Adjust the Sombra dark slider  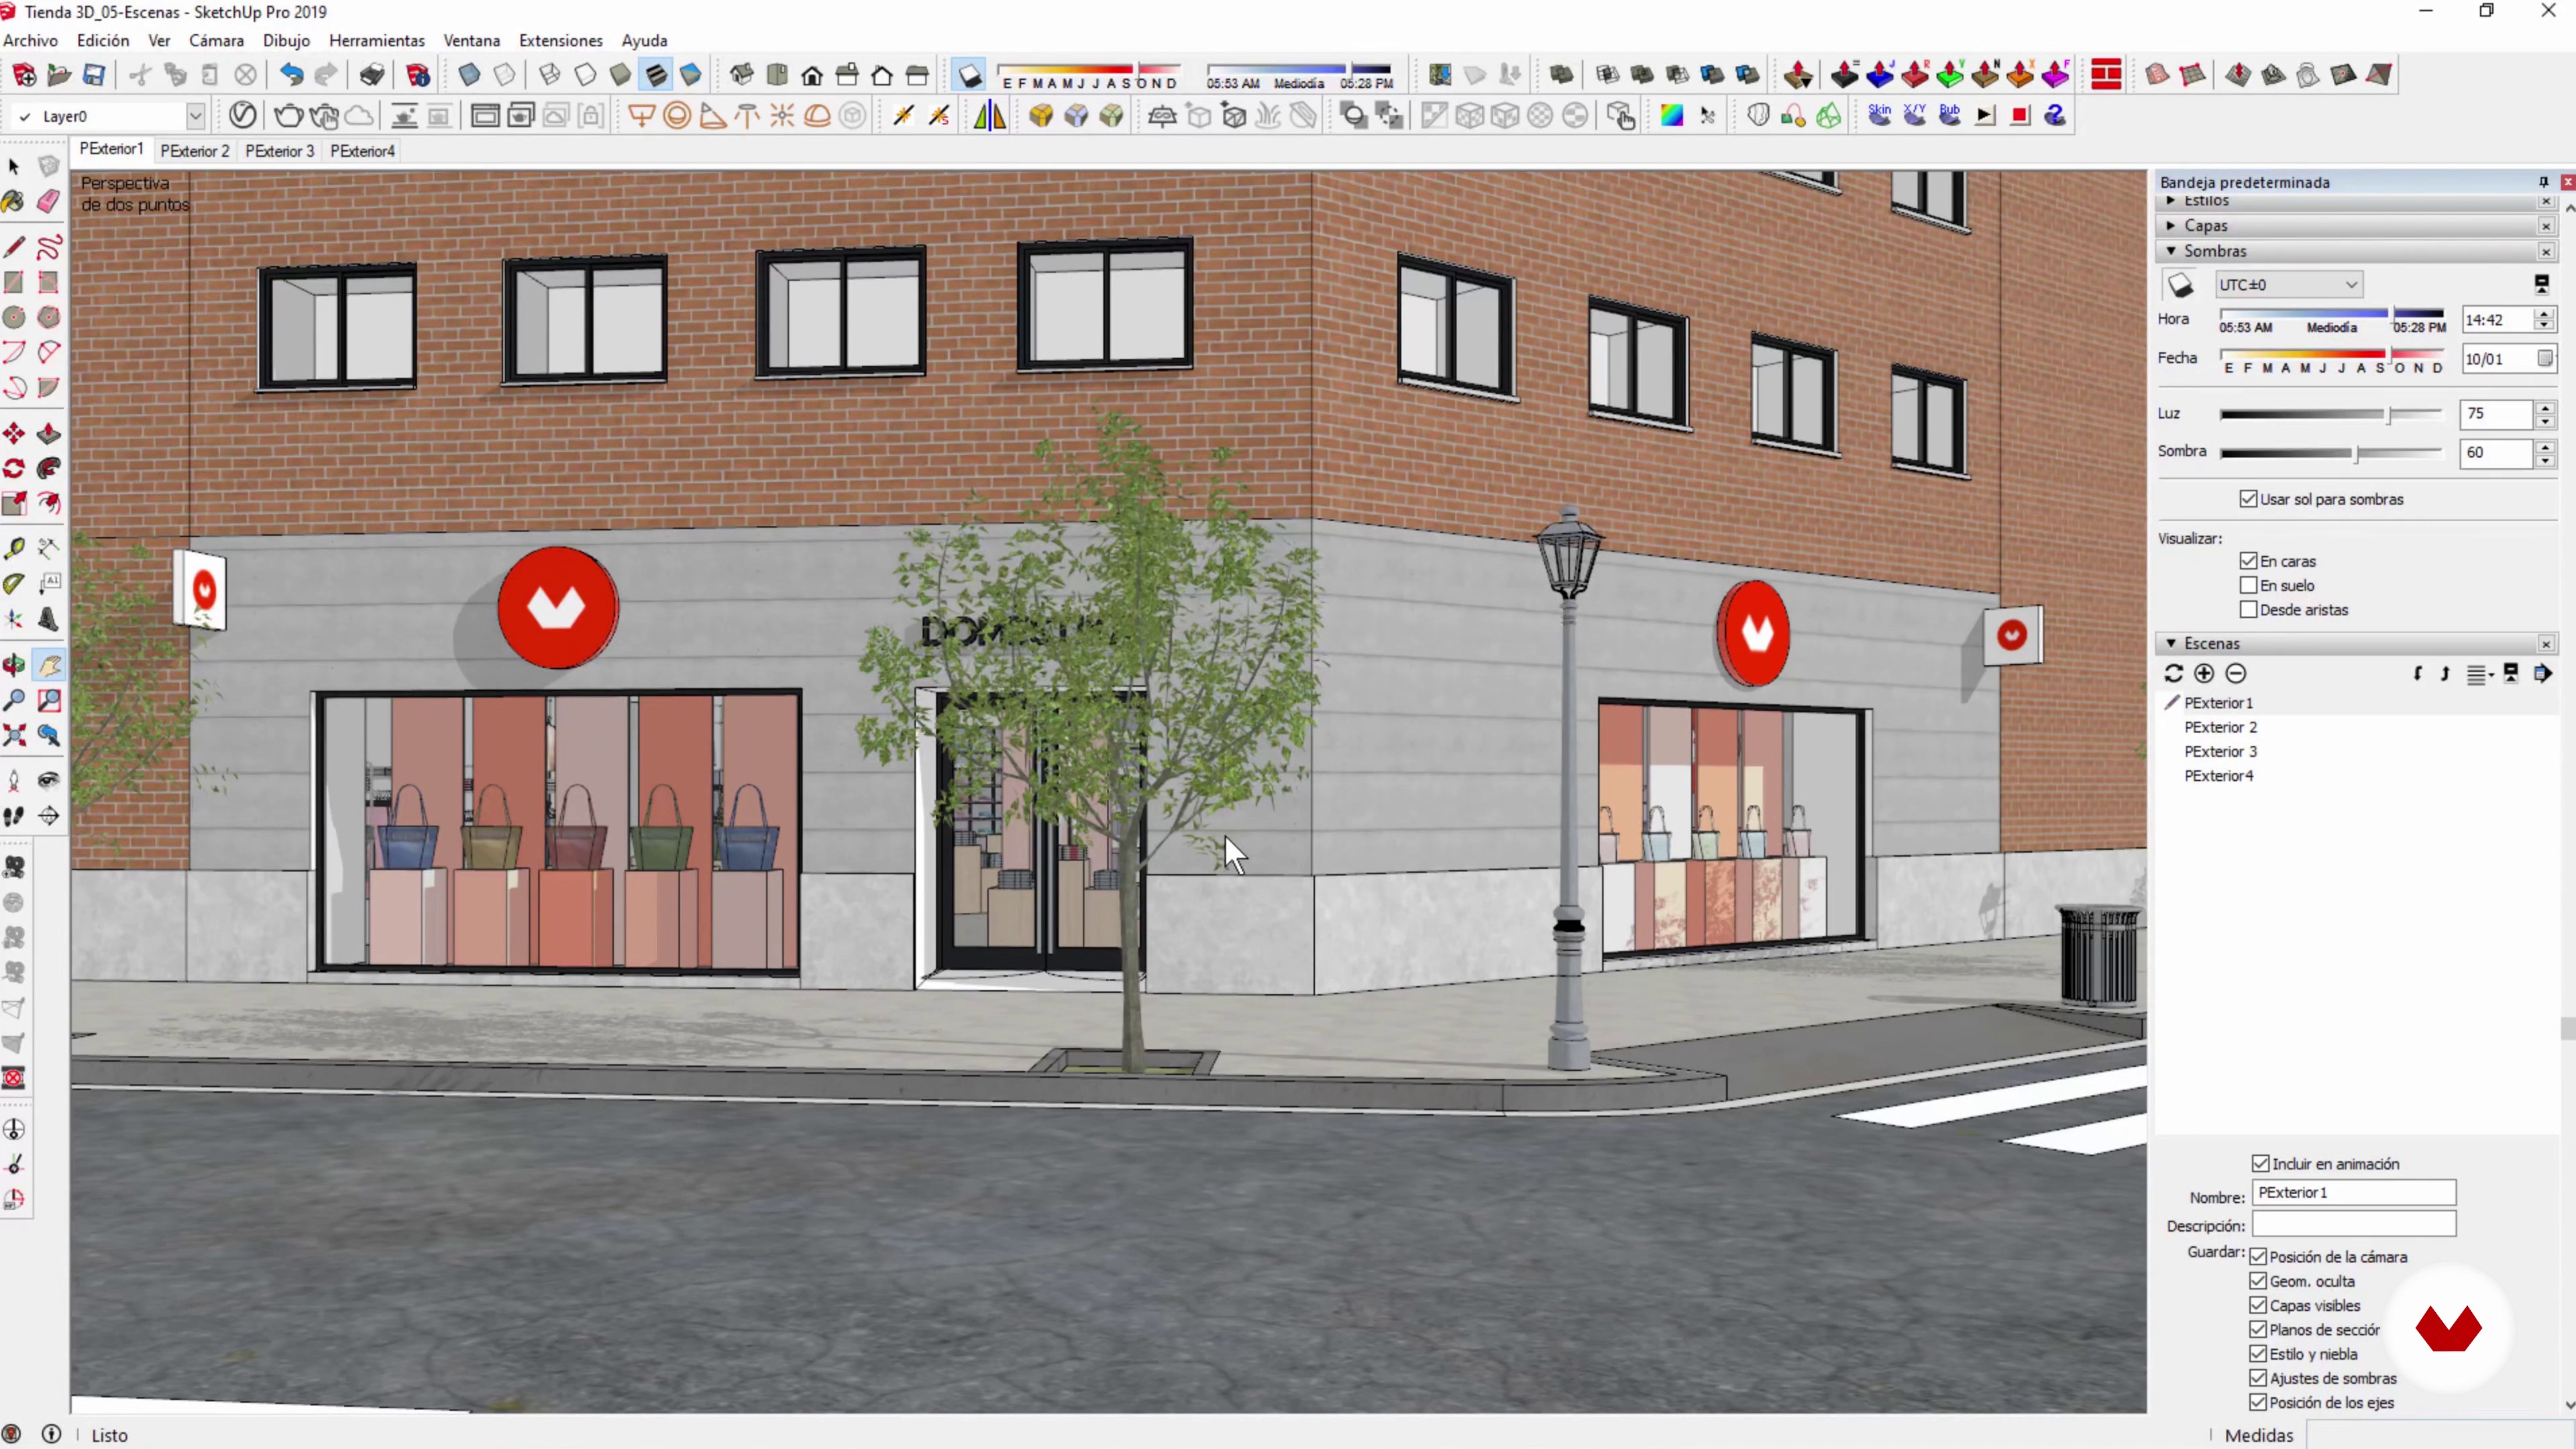2331,453
